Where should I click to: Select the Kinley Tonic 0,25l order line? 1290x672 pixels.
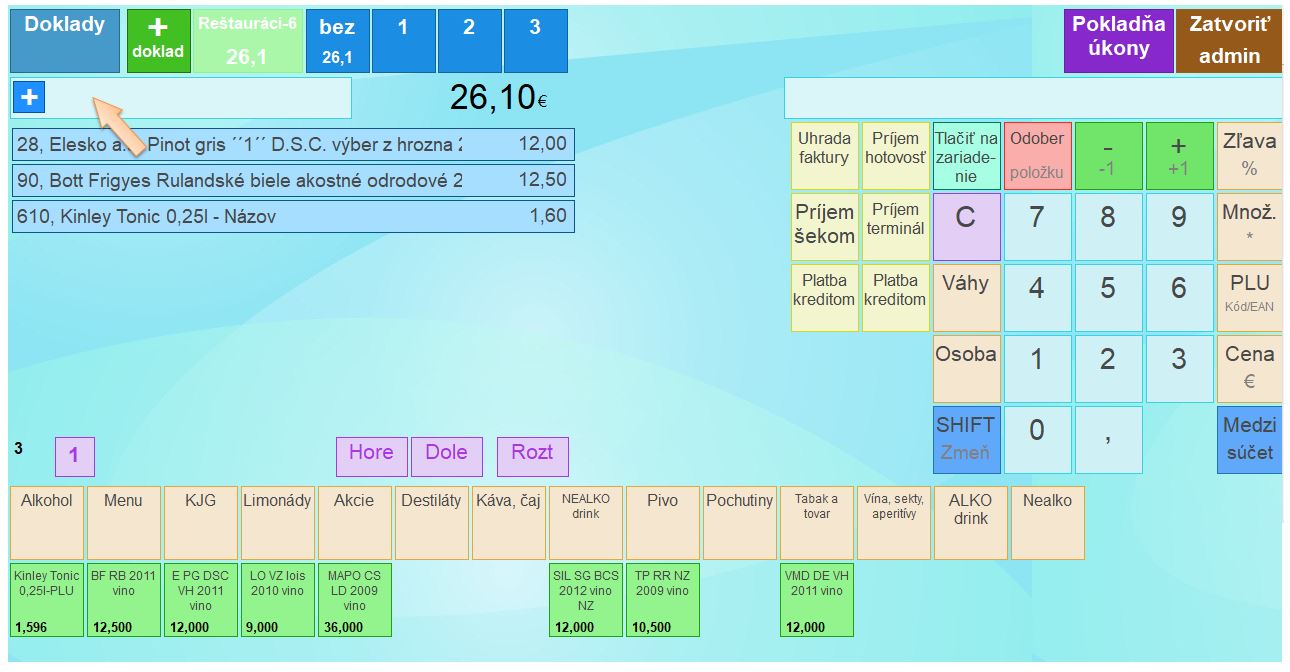[293, 216]
